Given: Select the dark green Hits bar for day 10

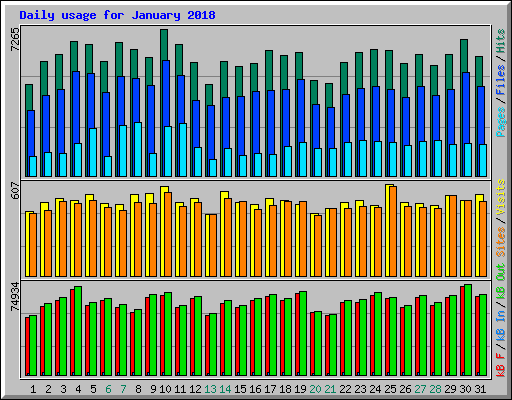Looking at the screenshot, I should pos(164,45).
